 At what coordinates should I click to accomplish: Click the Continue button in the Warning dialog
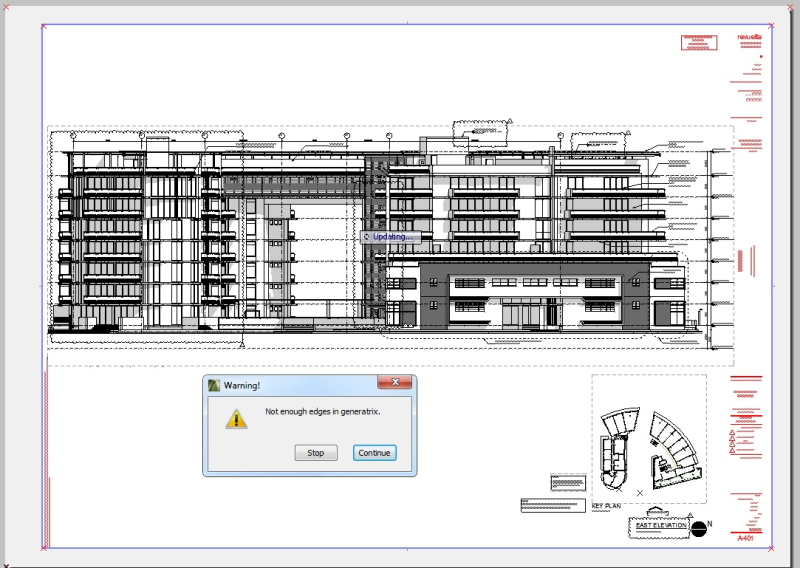click(x=374, y=453)
